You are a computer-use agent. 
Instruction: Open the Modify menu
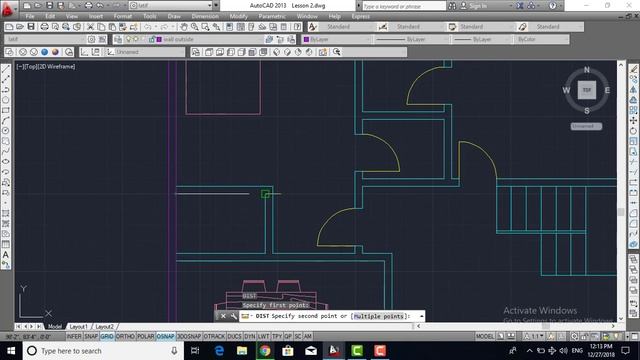(x=238, y=16)
